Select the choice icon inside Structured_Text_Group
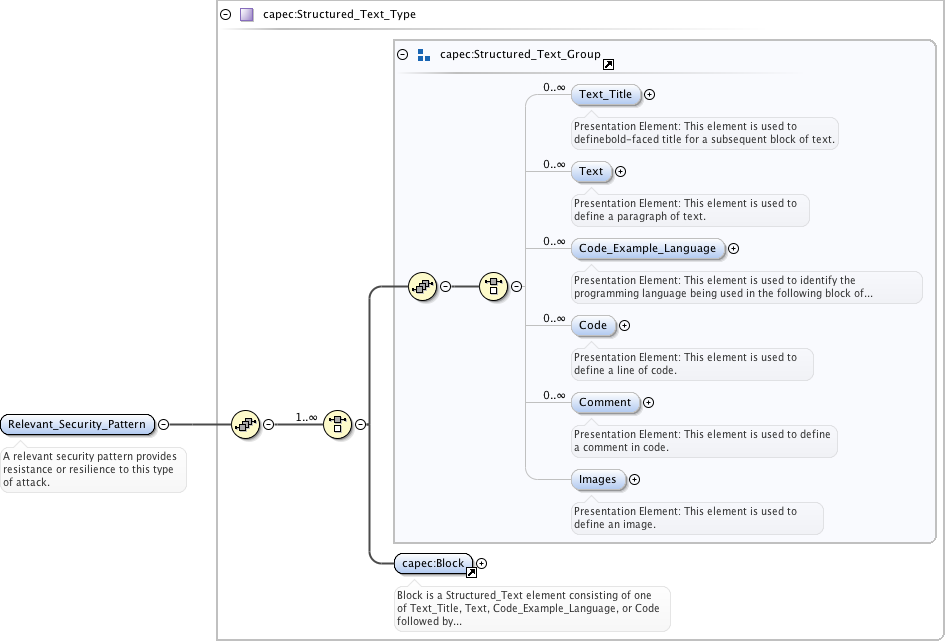This screenshot has width=946, height=642. [494, 286]
